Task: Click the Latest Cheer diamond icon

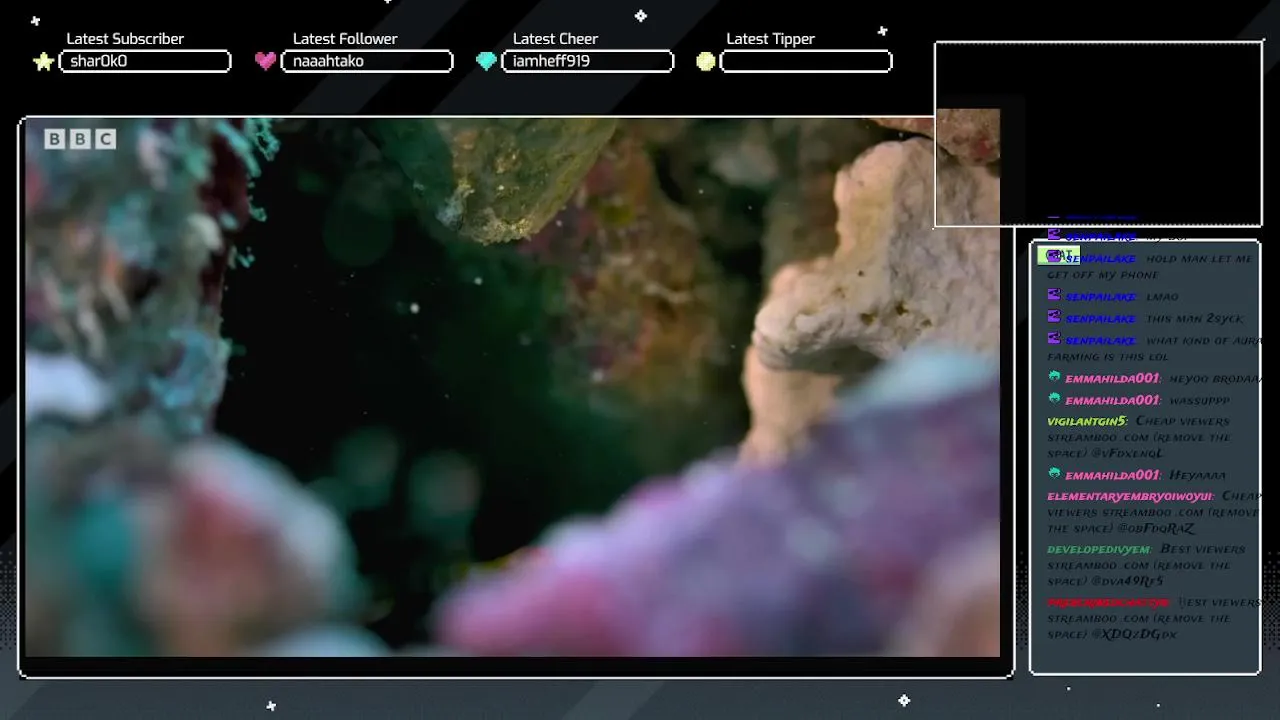Action: [x=486, y=61]
